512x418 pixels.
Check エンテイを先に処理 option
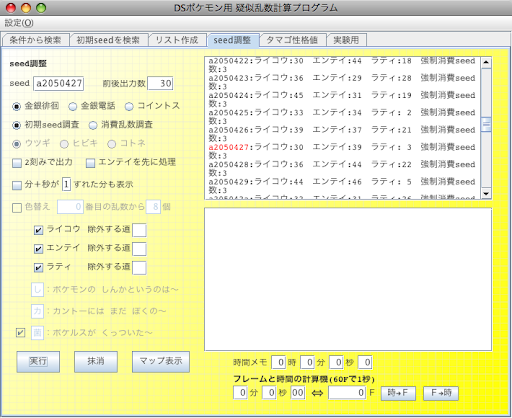click(x=90, y=163)
